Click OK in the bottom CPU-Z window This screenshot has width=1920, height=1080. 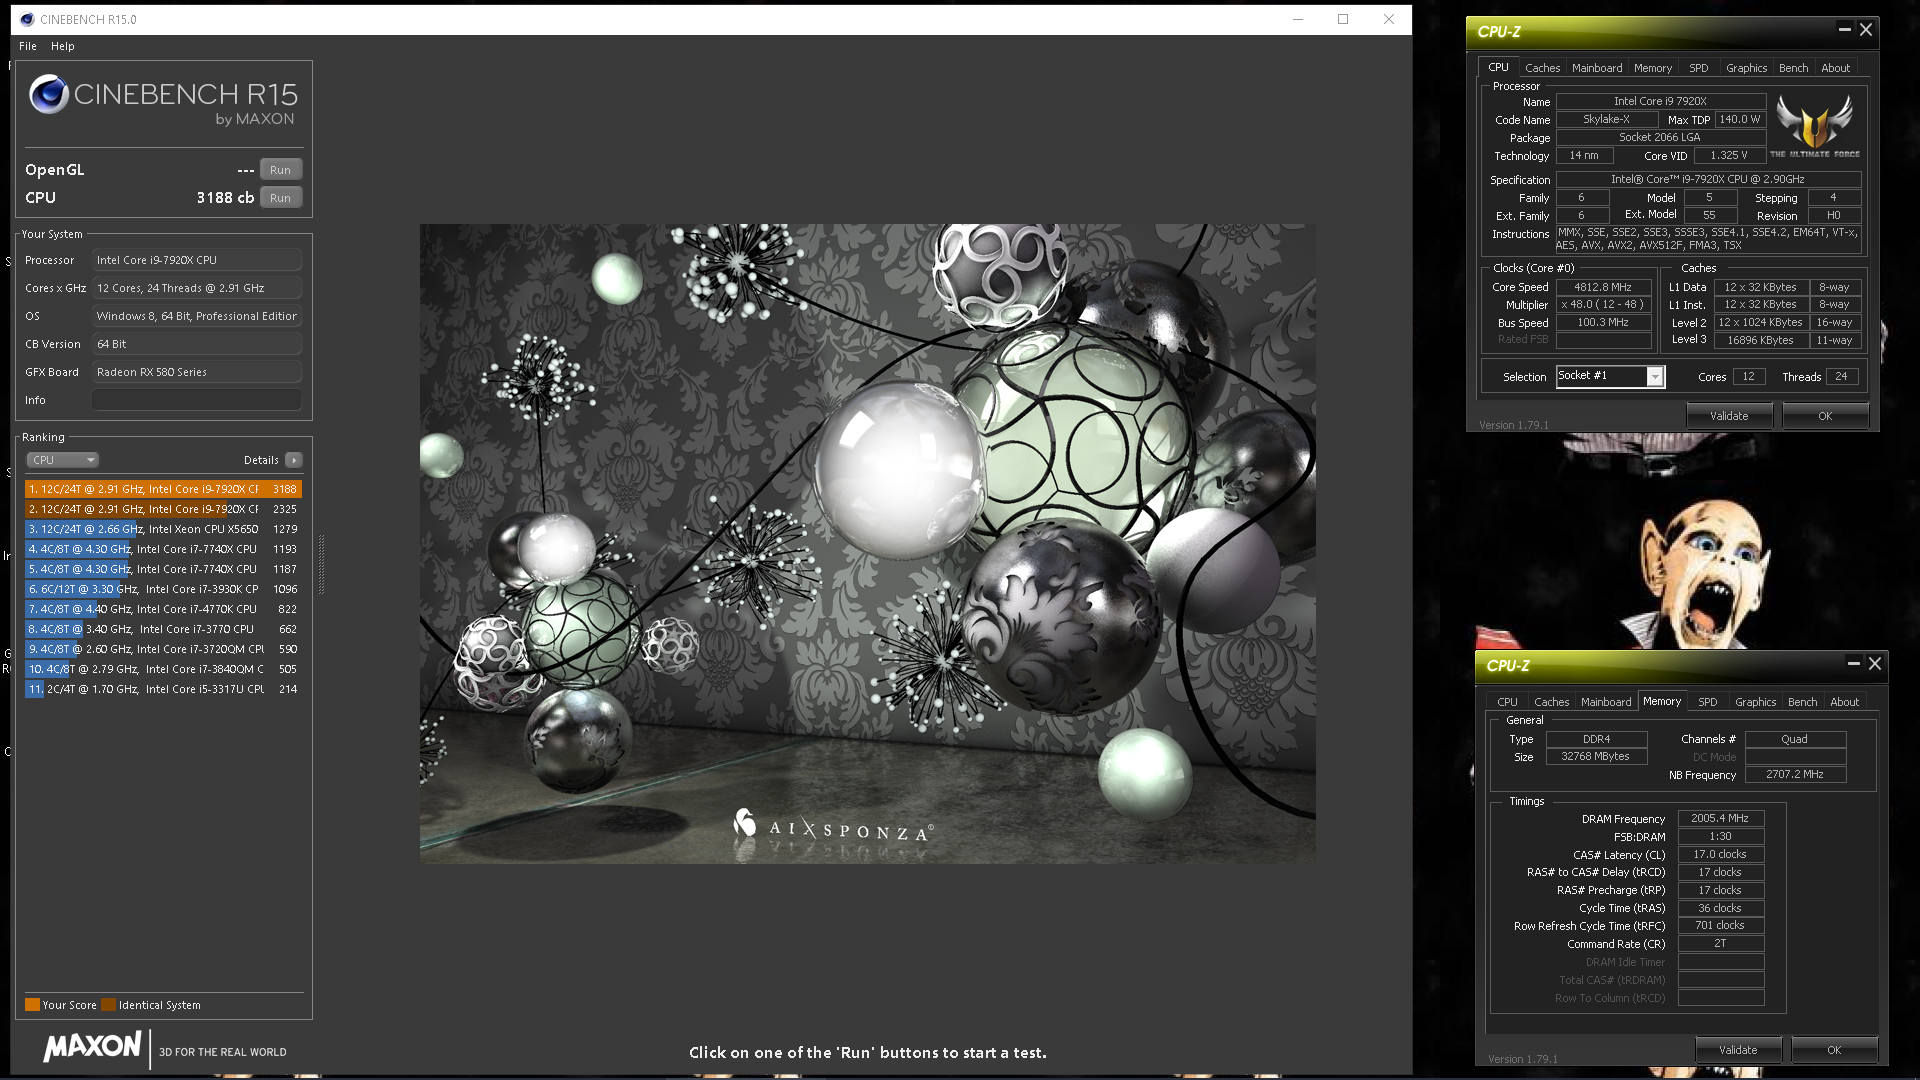coord(1834,1050)
